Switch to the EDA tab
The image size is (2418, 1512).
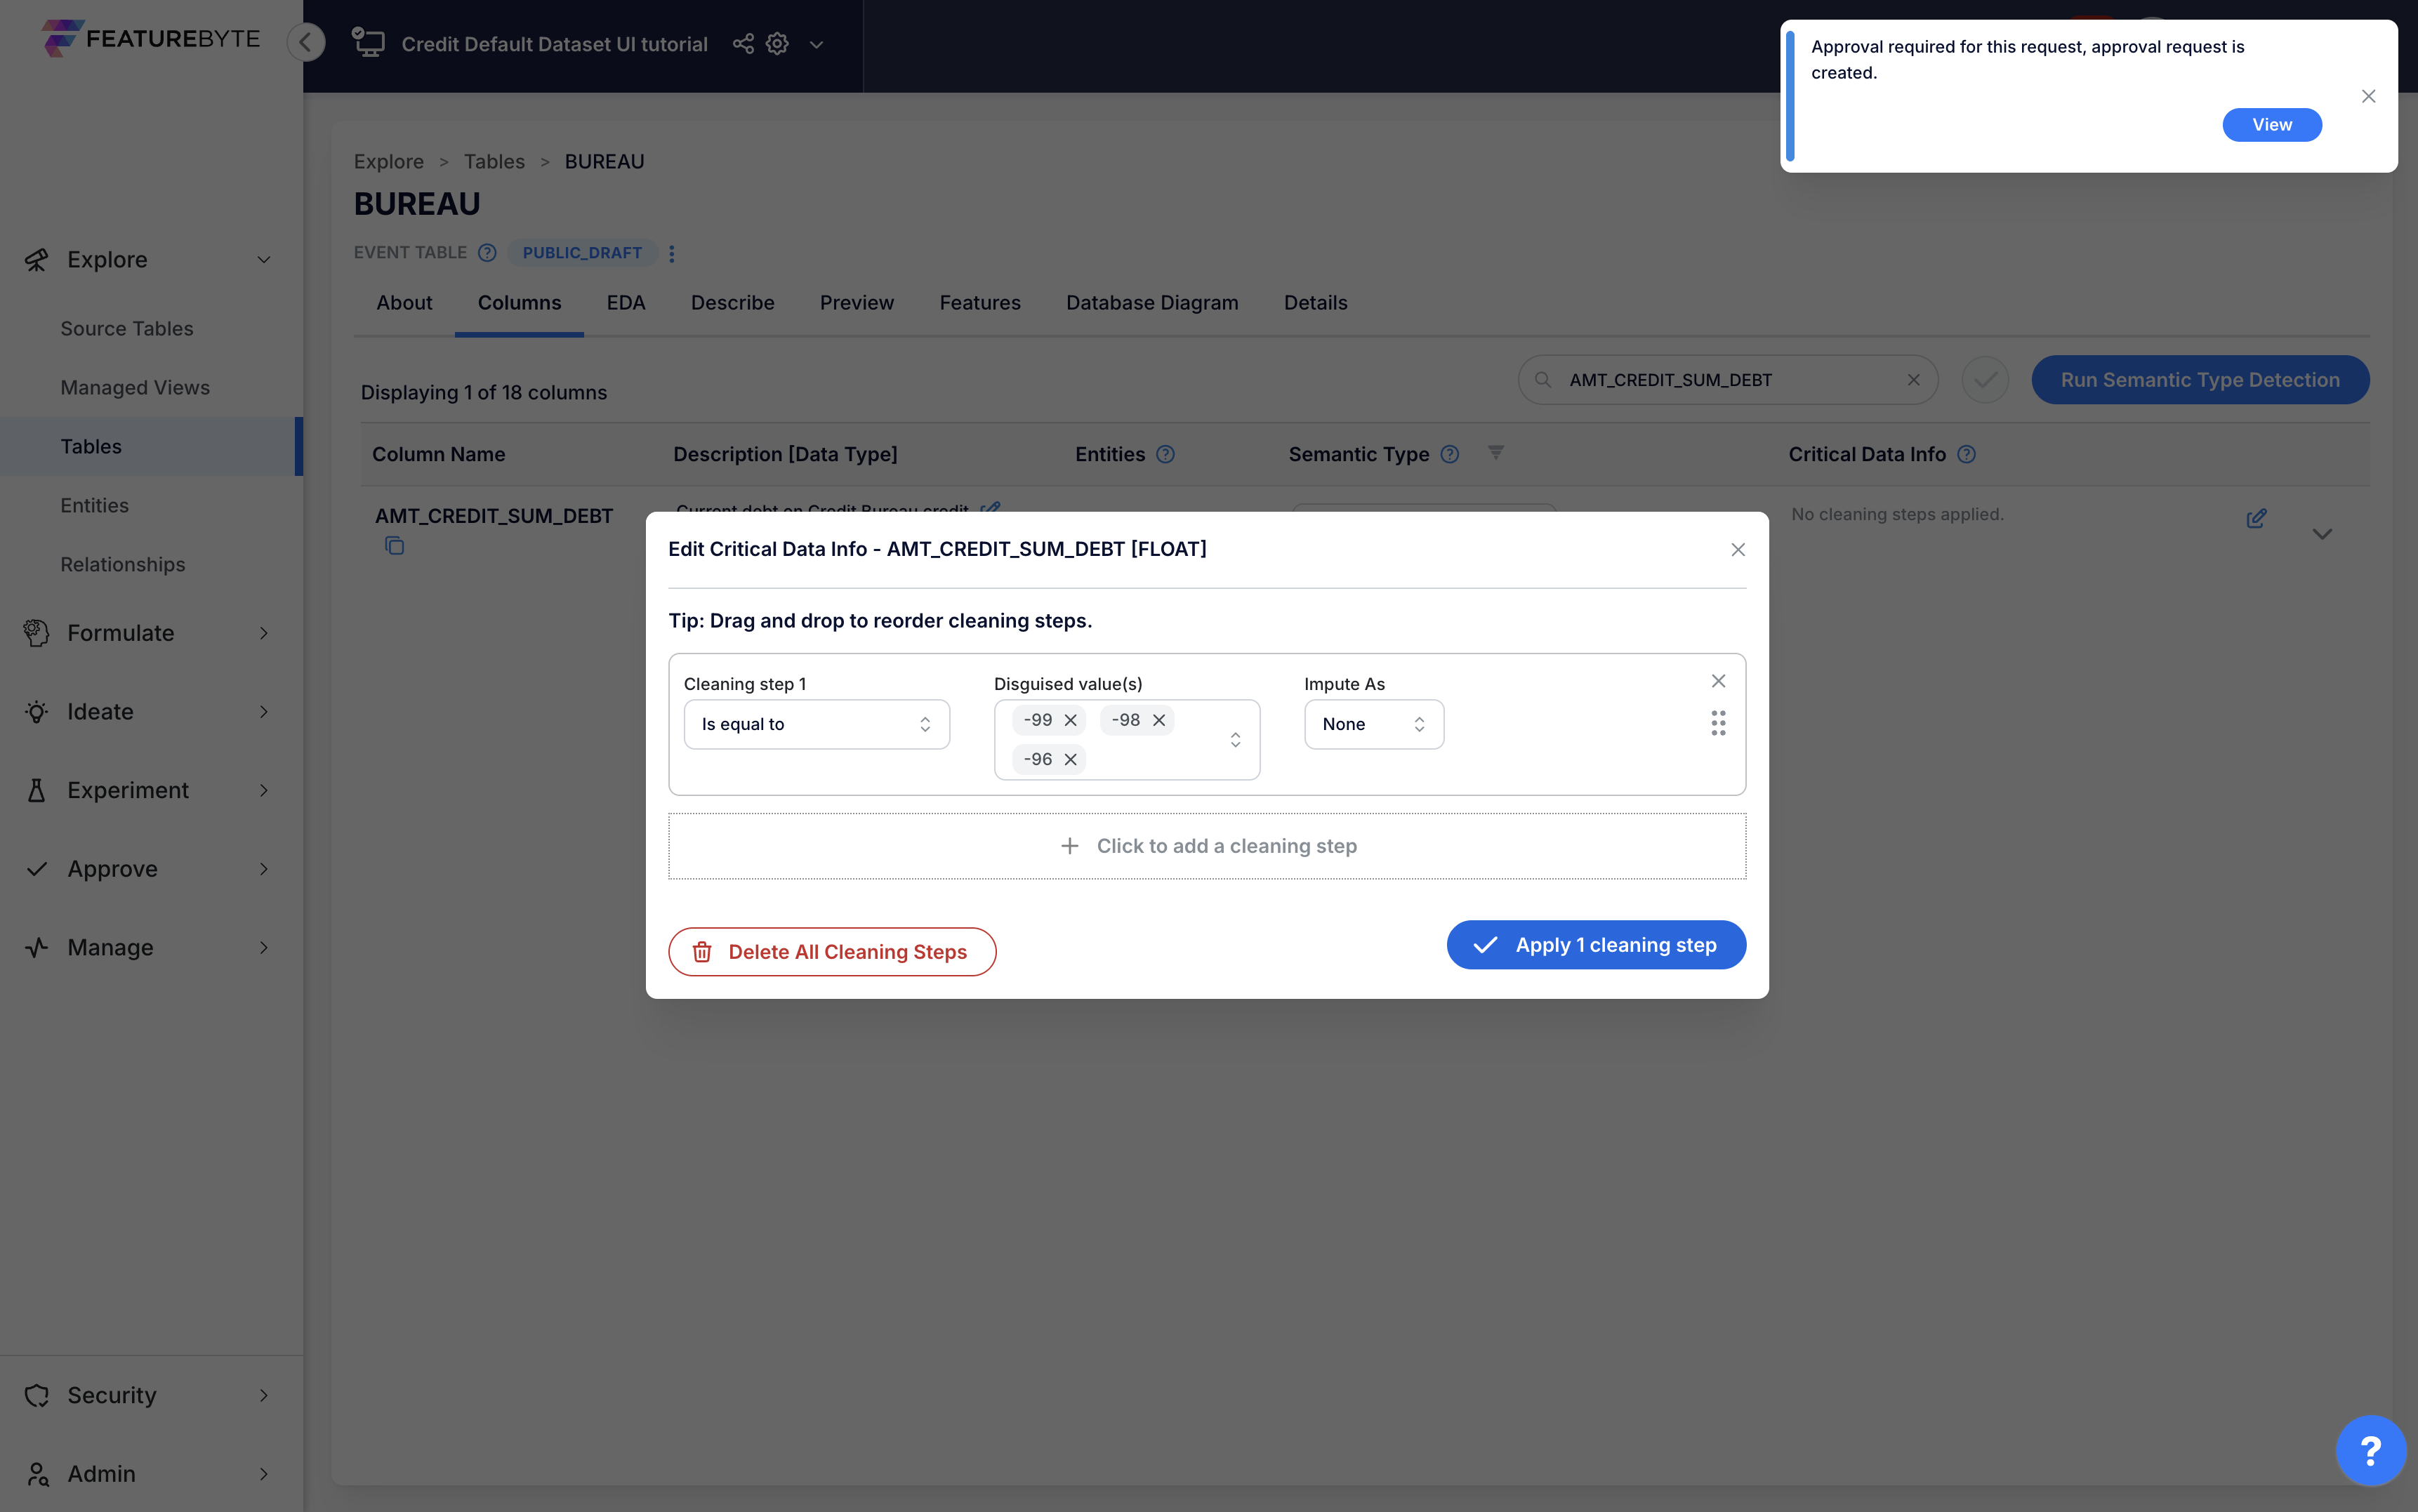(625, 303)
